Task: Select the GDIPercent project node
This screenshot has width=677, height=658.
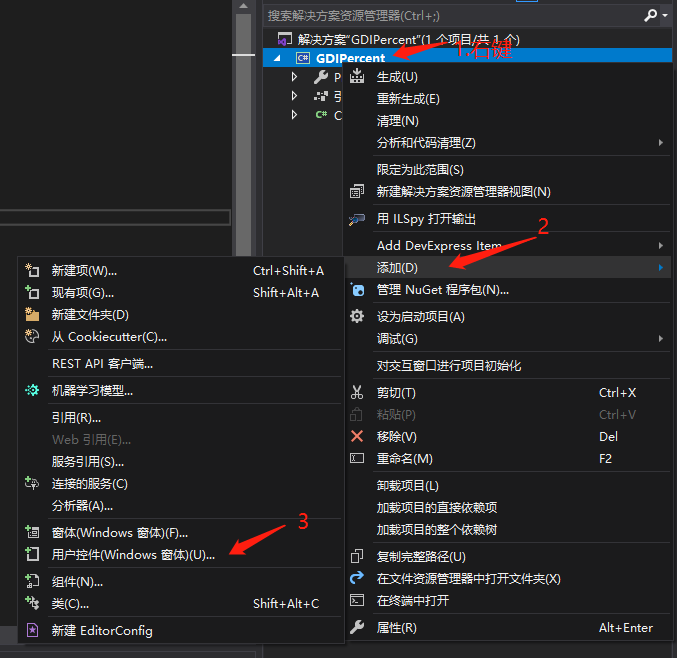Action: point(350,58)
